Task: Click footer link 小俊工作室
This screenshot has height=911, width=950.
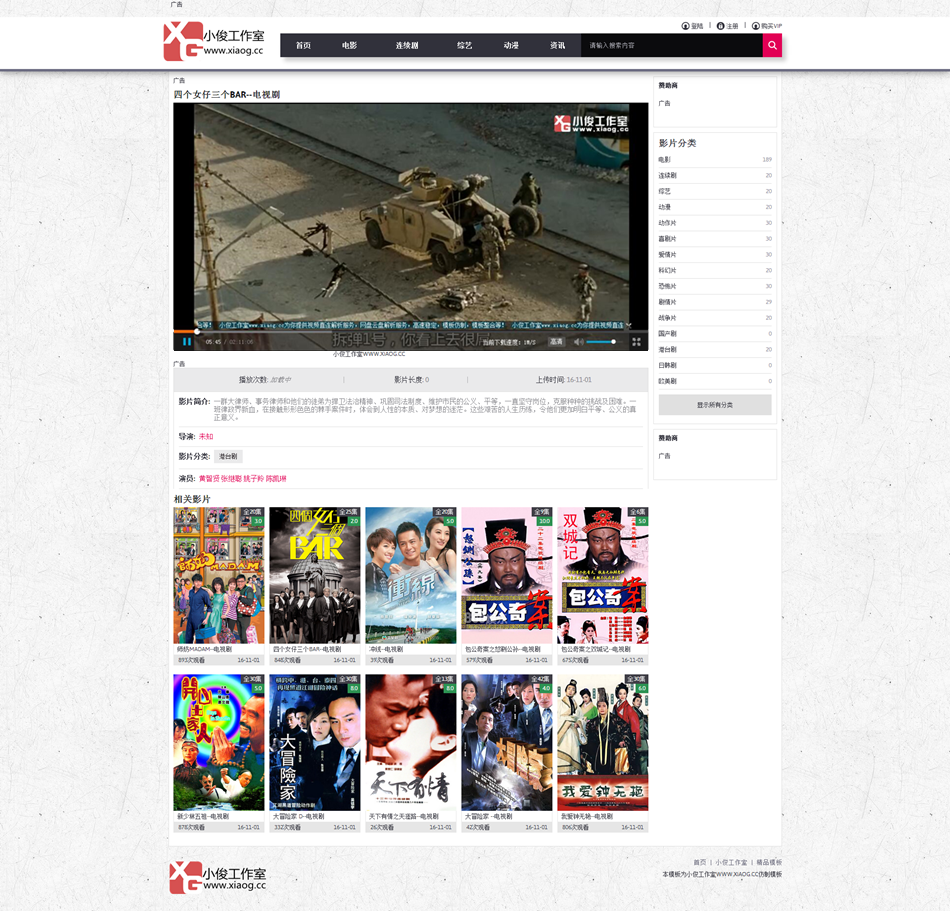Action: point(731,862)
